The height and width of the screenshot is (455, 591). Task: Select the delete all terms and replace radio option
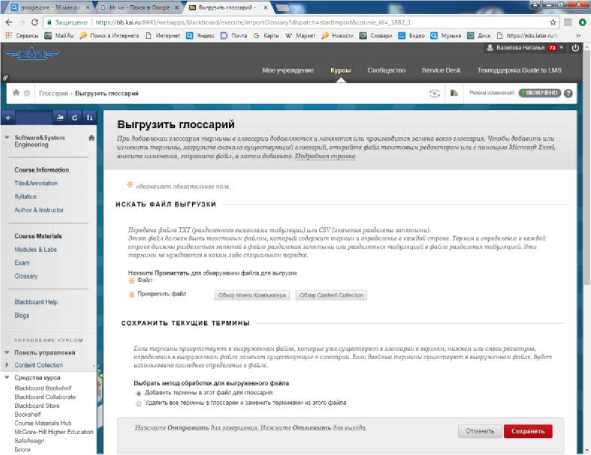[x=139, y=403]
